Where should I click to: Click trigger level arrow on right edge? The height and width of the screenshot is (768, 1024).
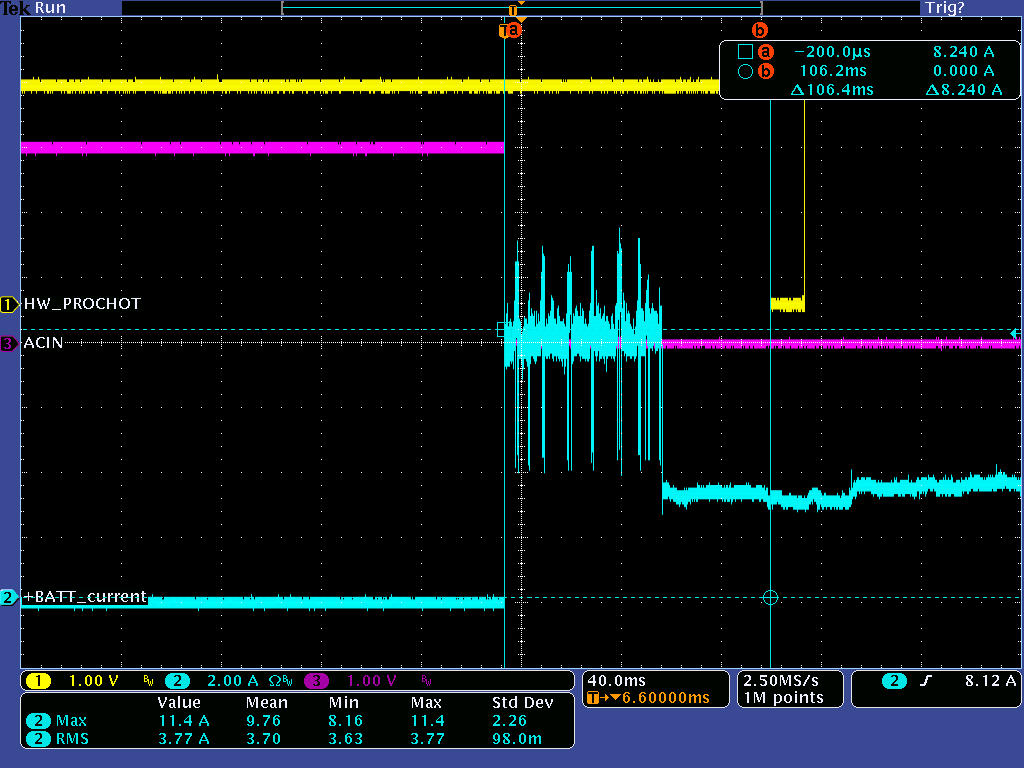[x=1016, y=334]
